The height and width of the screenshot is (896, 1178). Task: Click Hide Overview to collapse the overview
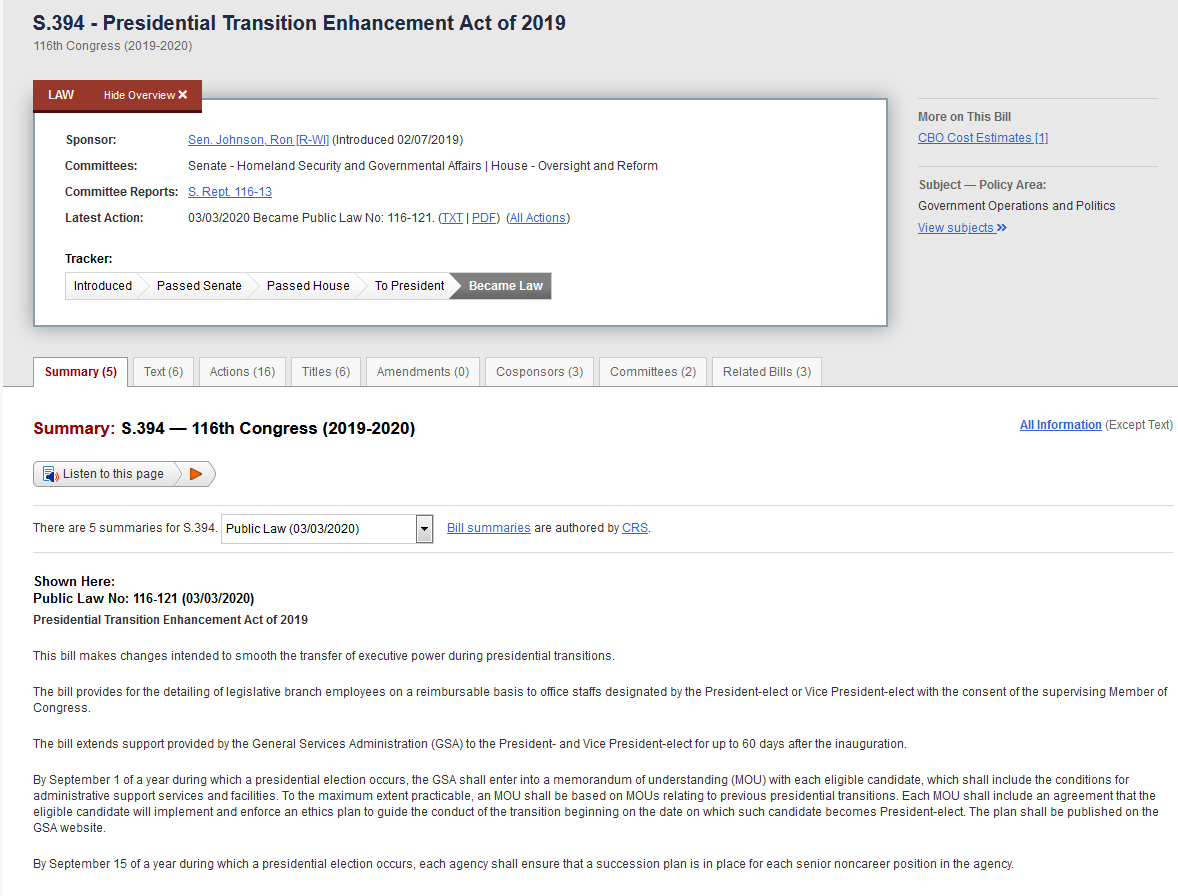click(145, 95)
